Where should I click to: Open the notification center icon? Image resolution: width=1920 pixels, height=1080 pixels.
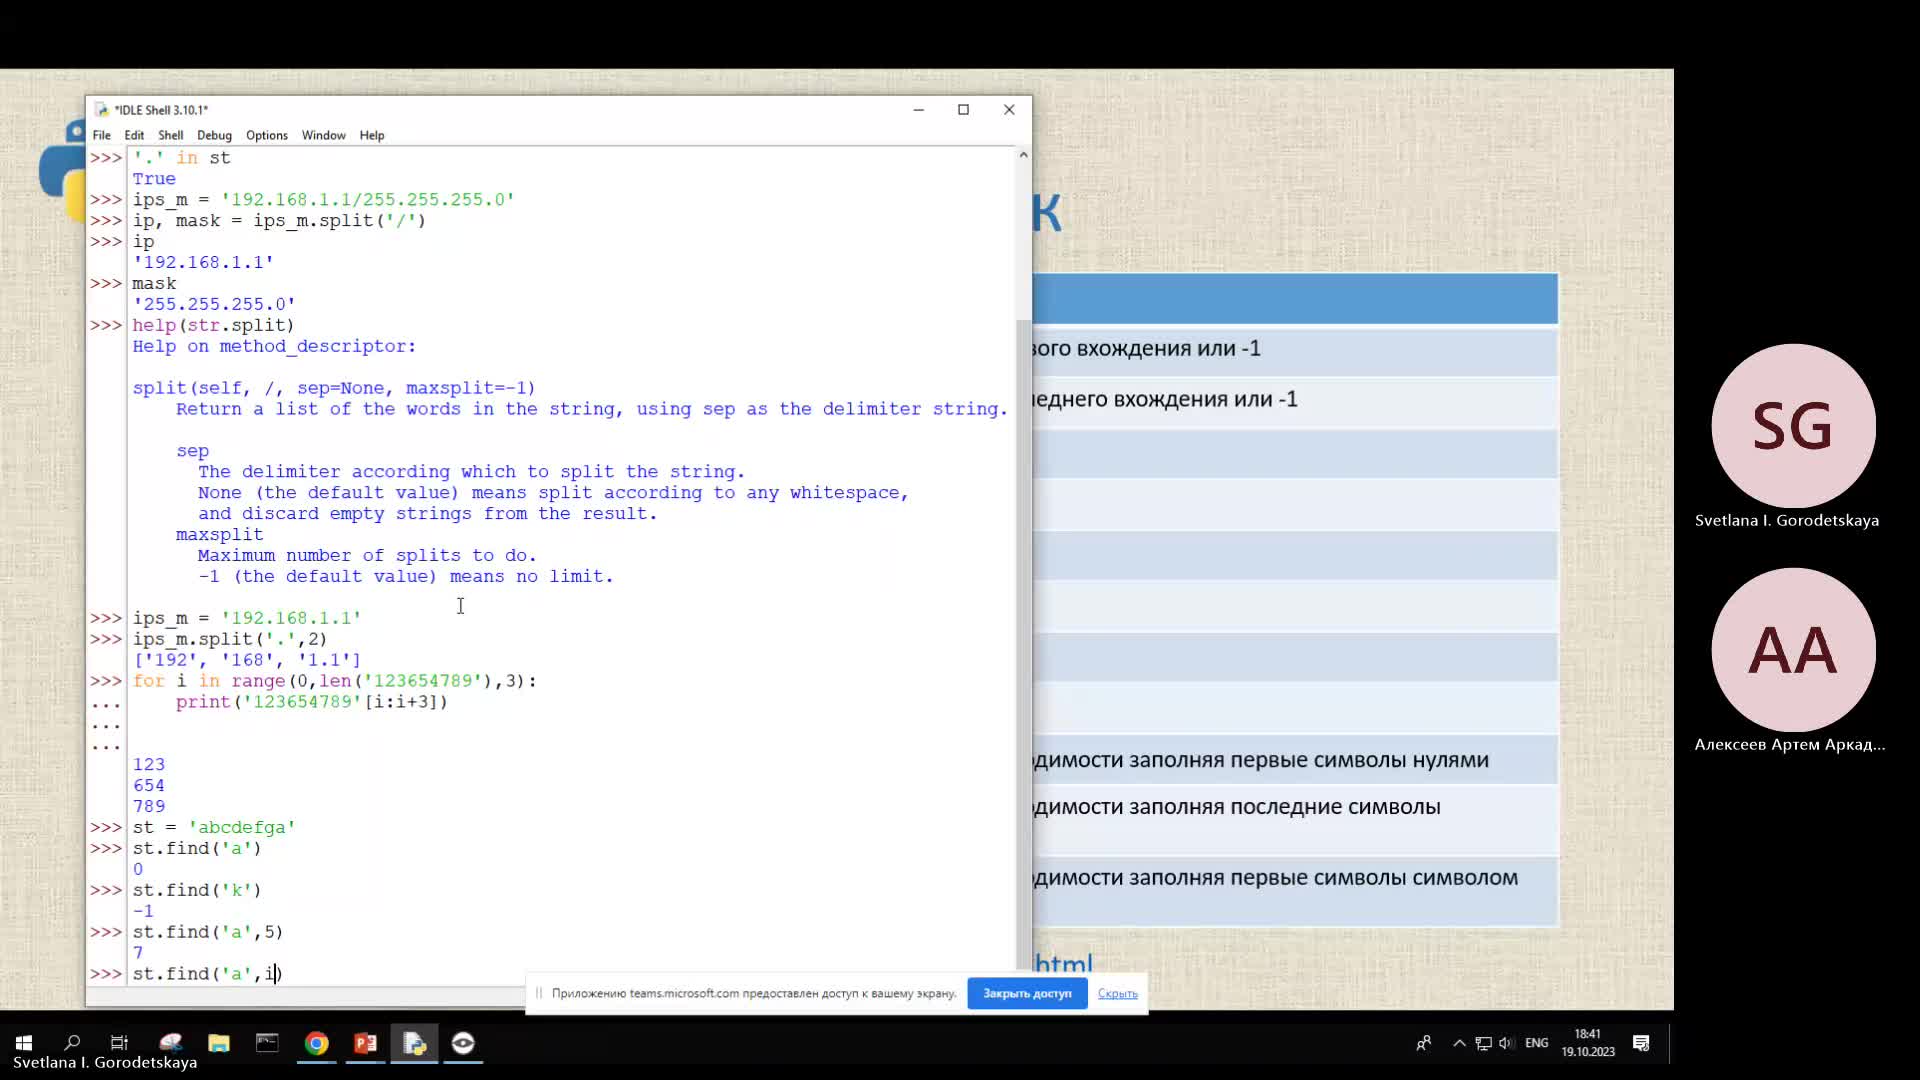(x=1641, y=1043)
